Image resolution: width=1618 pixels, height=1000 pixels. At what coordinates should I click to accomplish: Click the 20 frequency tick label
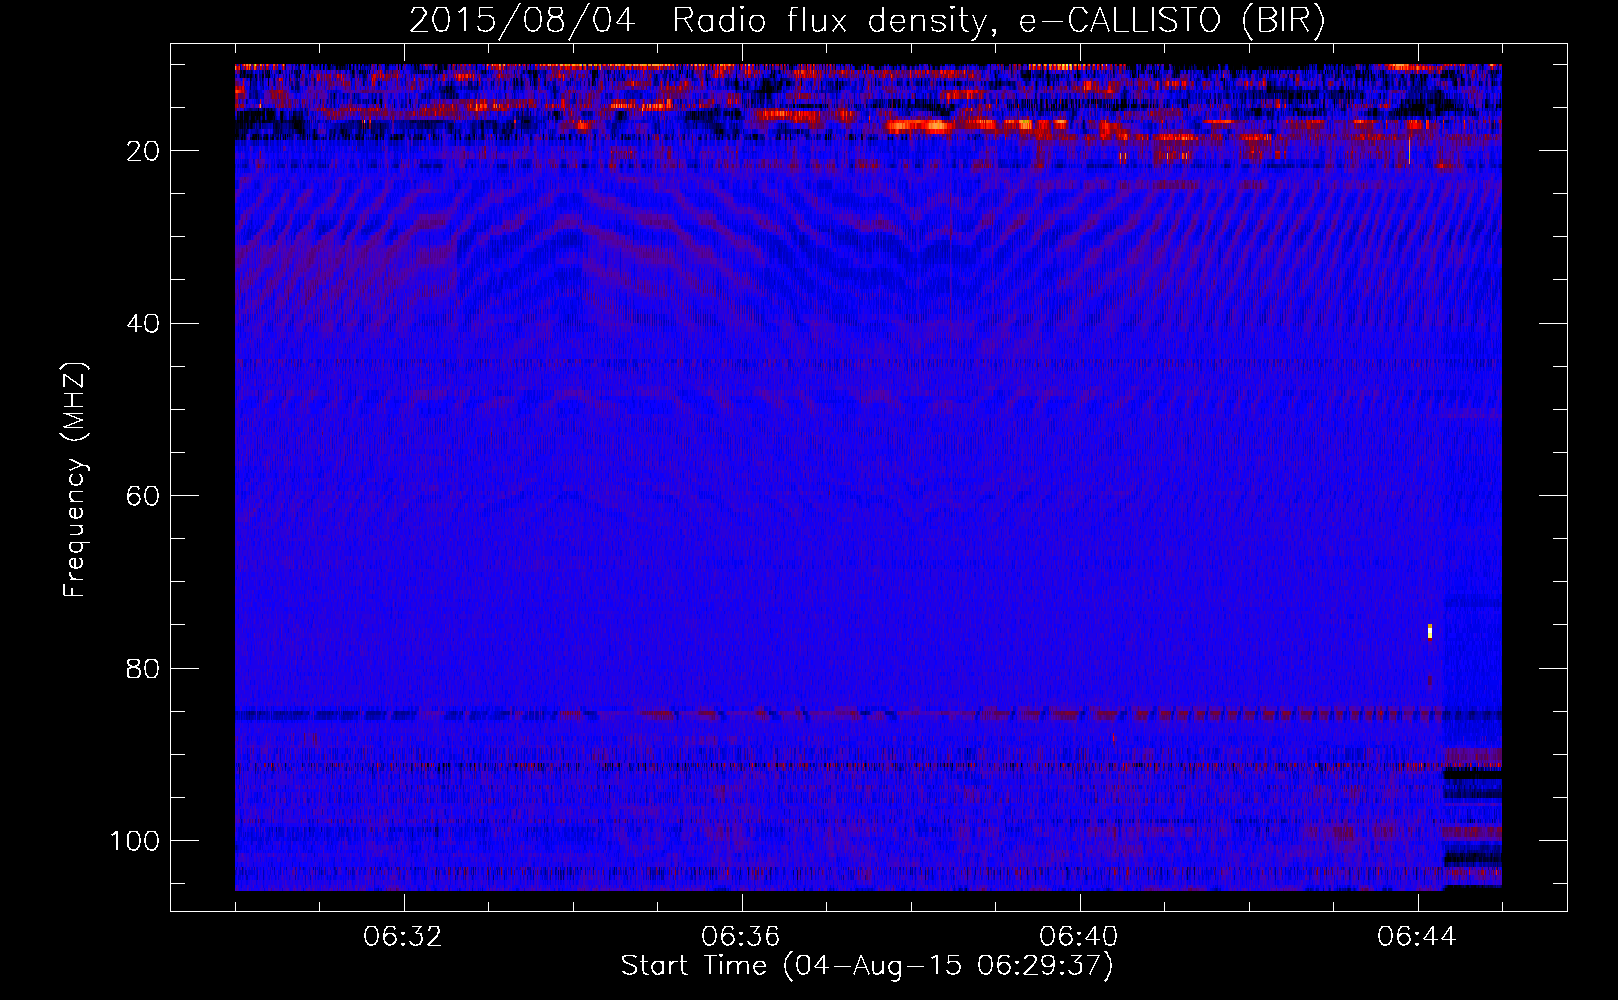point(143,151)
